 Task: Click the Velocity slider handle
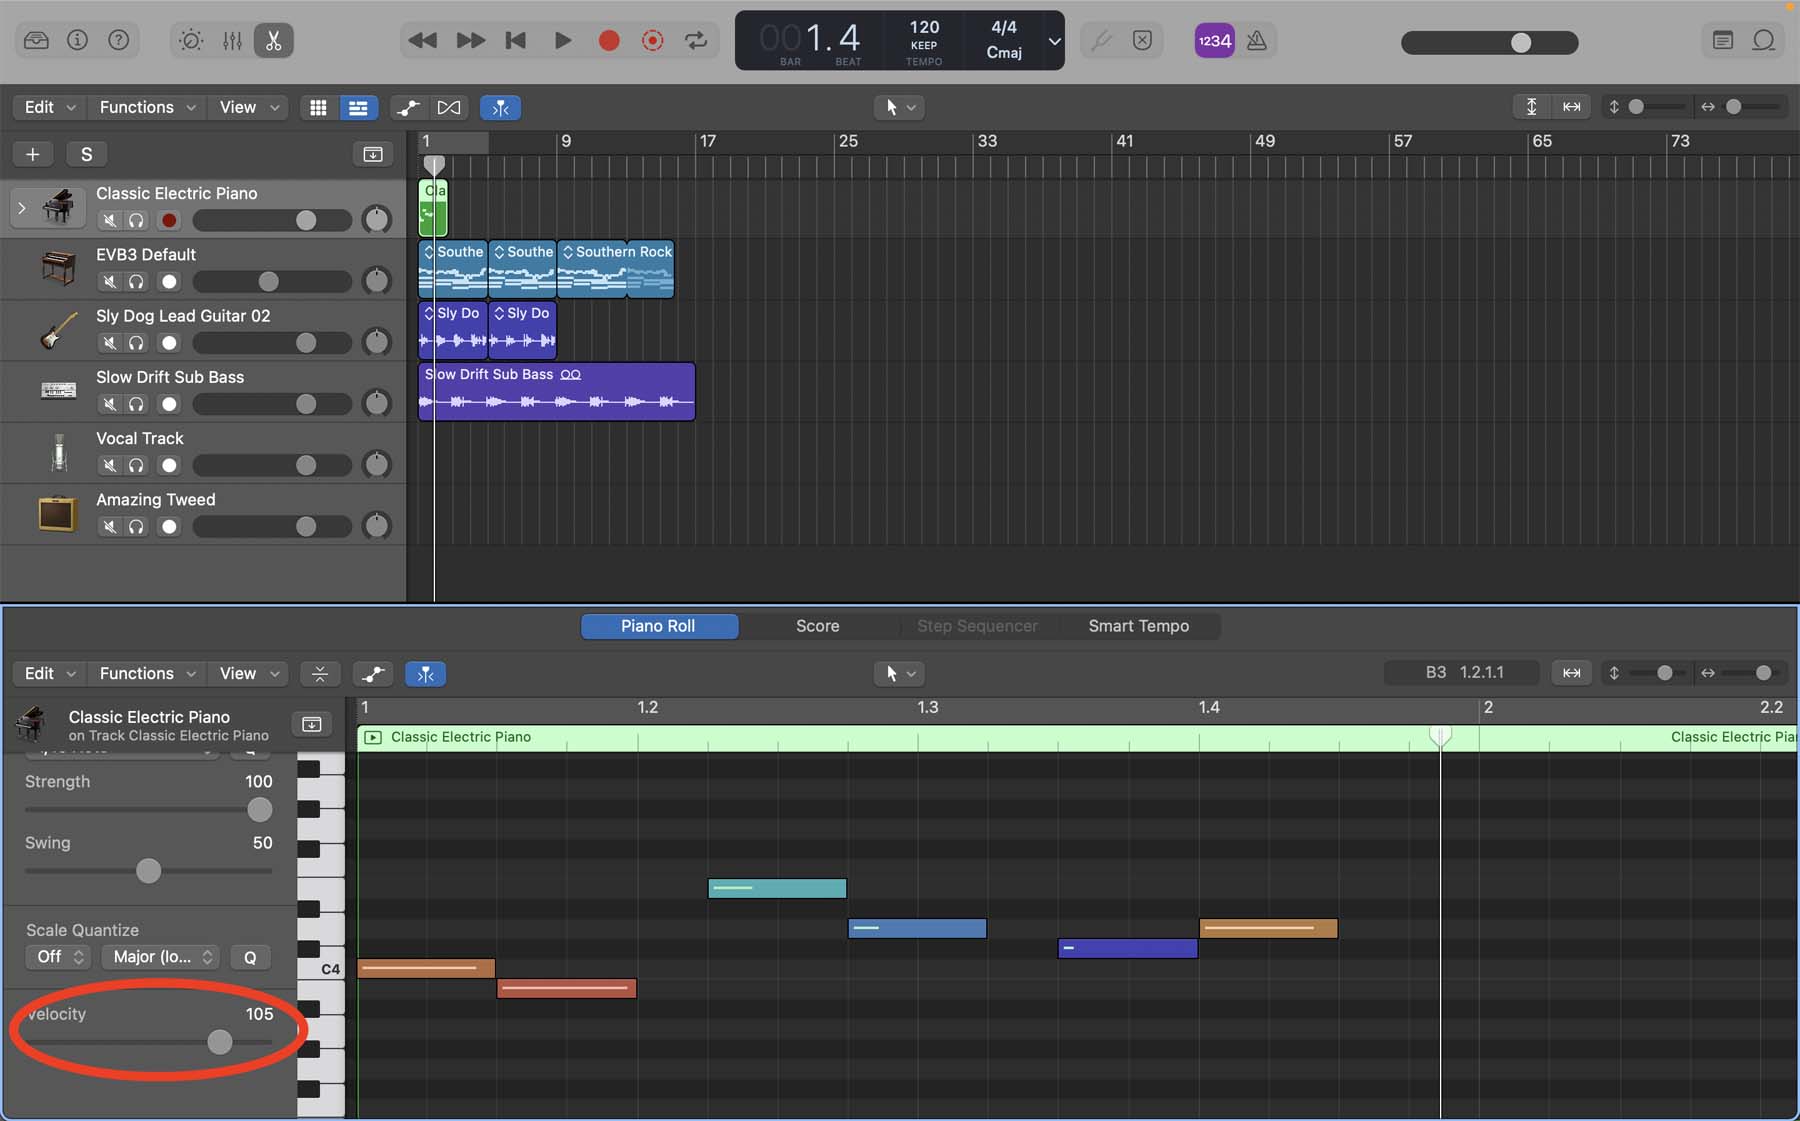(x=220, y=1042)
